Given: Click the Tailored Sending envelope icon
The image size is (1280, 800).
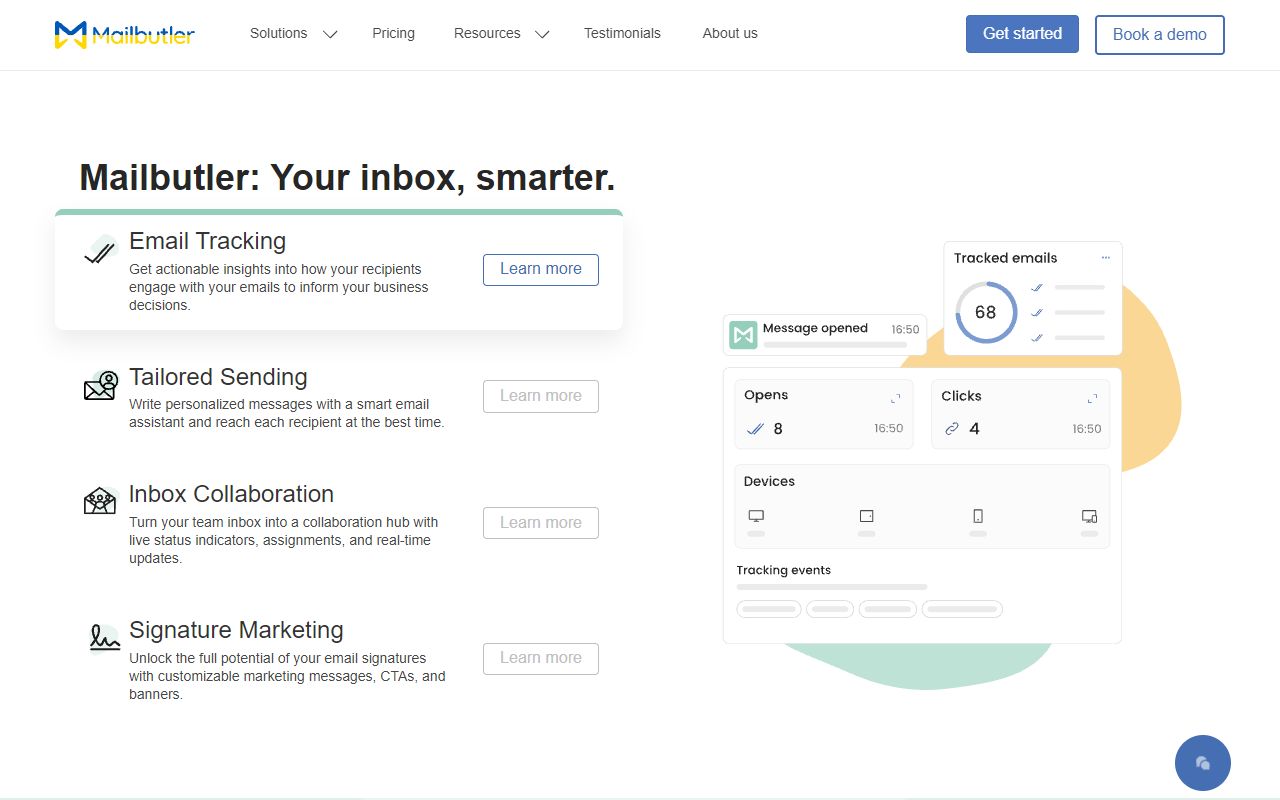Looking at the screenshot, I should point(99,385).
